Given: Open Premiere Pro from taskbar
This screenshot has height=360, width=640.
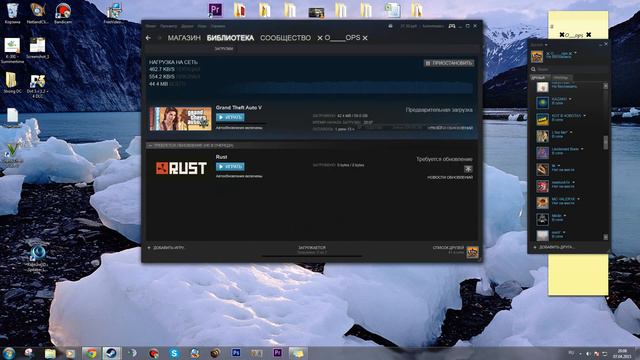Looking at the screenshot, I should tap(278, 353).
